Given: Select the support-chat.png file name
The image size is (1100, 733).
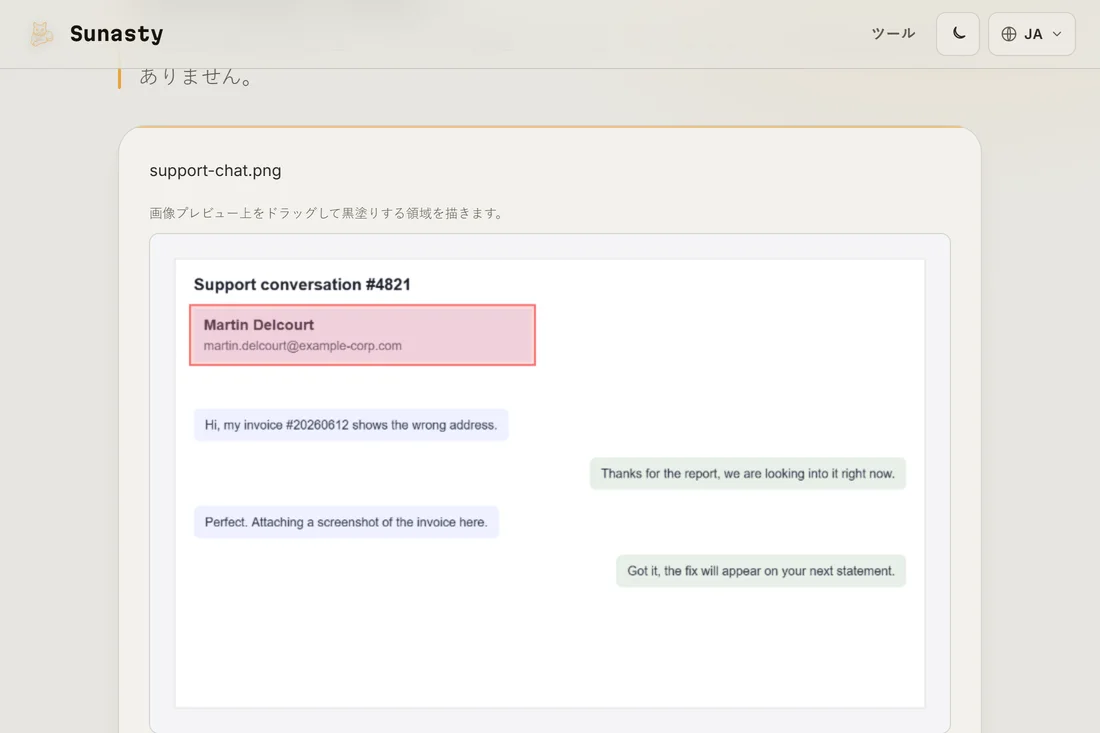Looking at the screenshot, I should [215, 170].
